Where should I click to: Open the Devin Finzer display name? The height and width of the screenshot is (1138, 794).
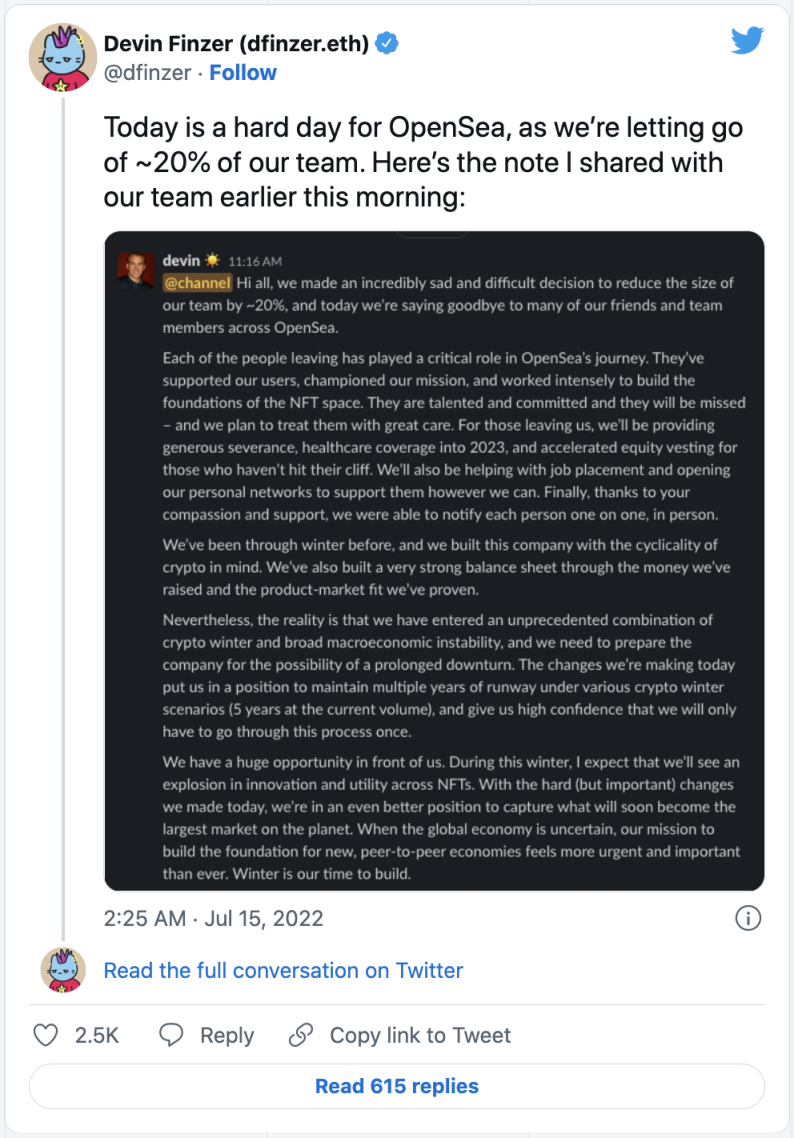click(x=237, y=44)
